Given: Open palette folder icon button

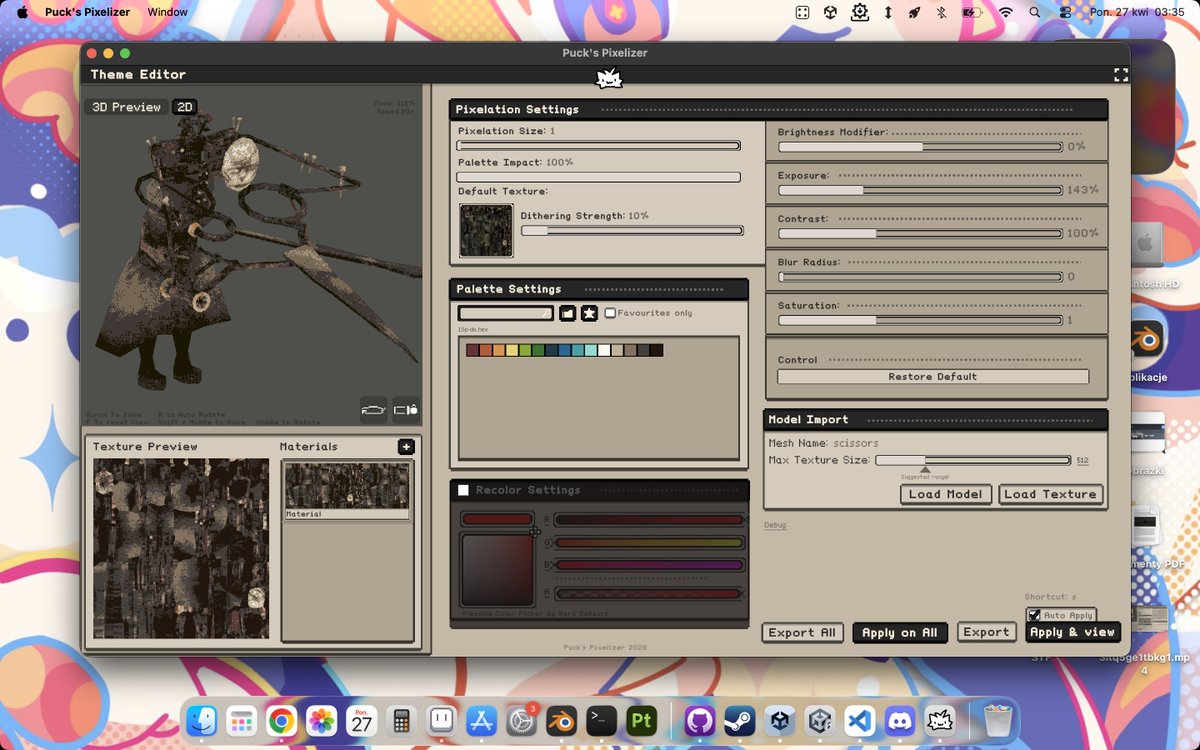Looking at the screenshot, I should tap(567, 313).
